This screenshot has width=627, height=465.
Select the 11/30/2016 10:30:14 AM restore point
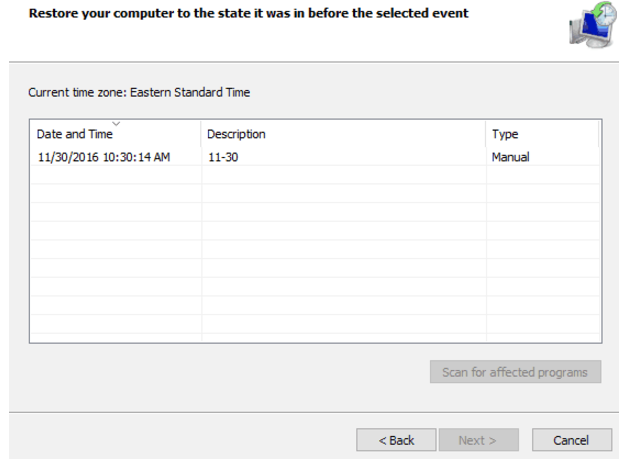coord(315,157)
